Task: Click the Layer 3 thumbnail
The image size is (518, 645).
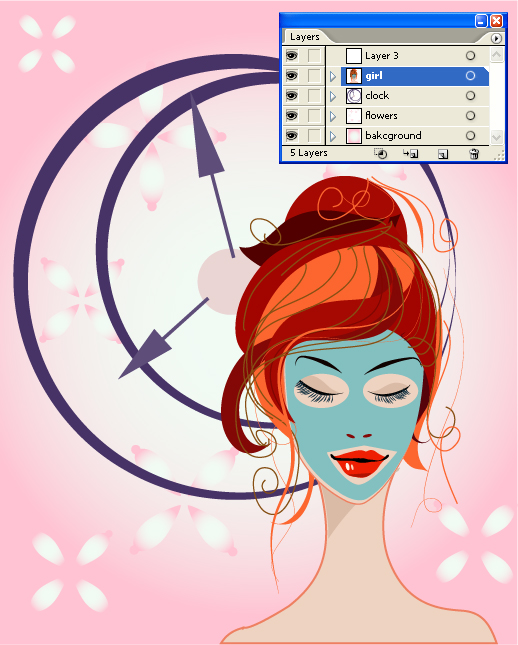Action: tap(353, 56)
